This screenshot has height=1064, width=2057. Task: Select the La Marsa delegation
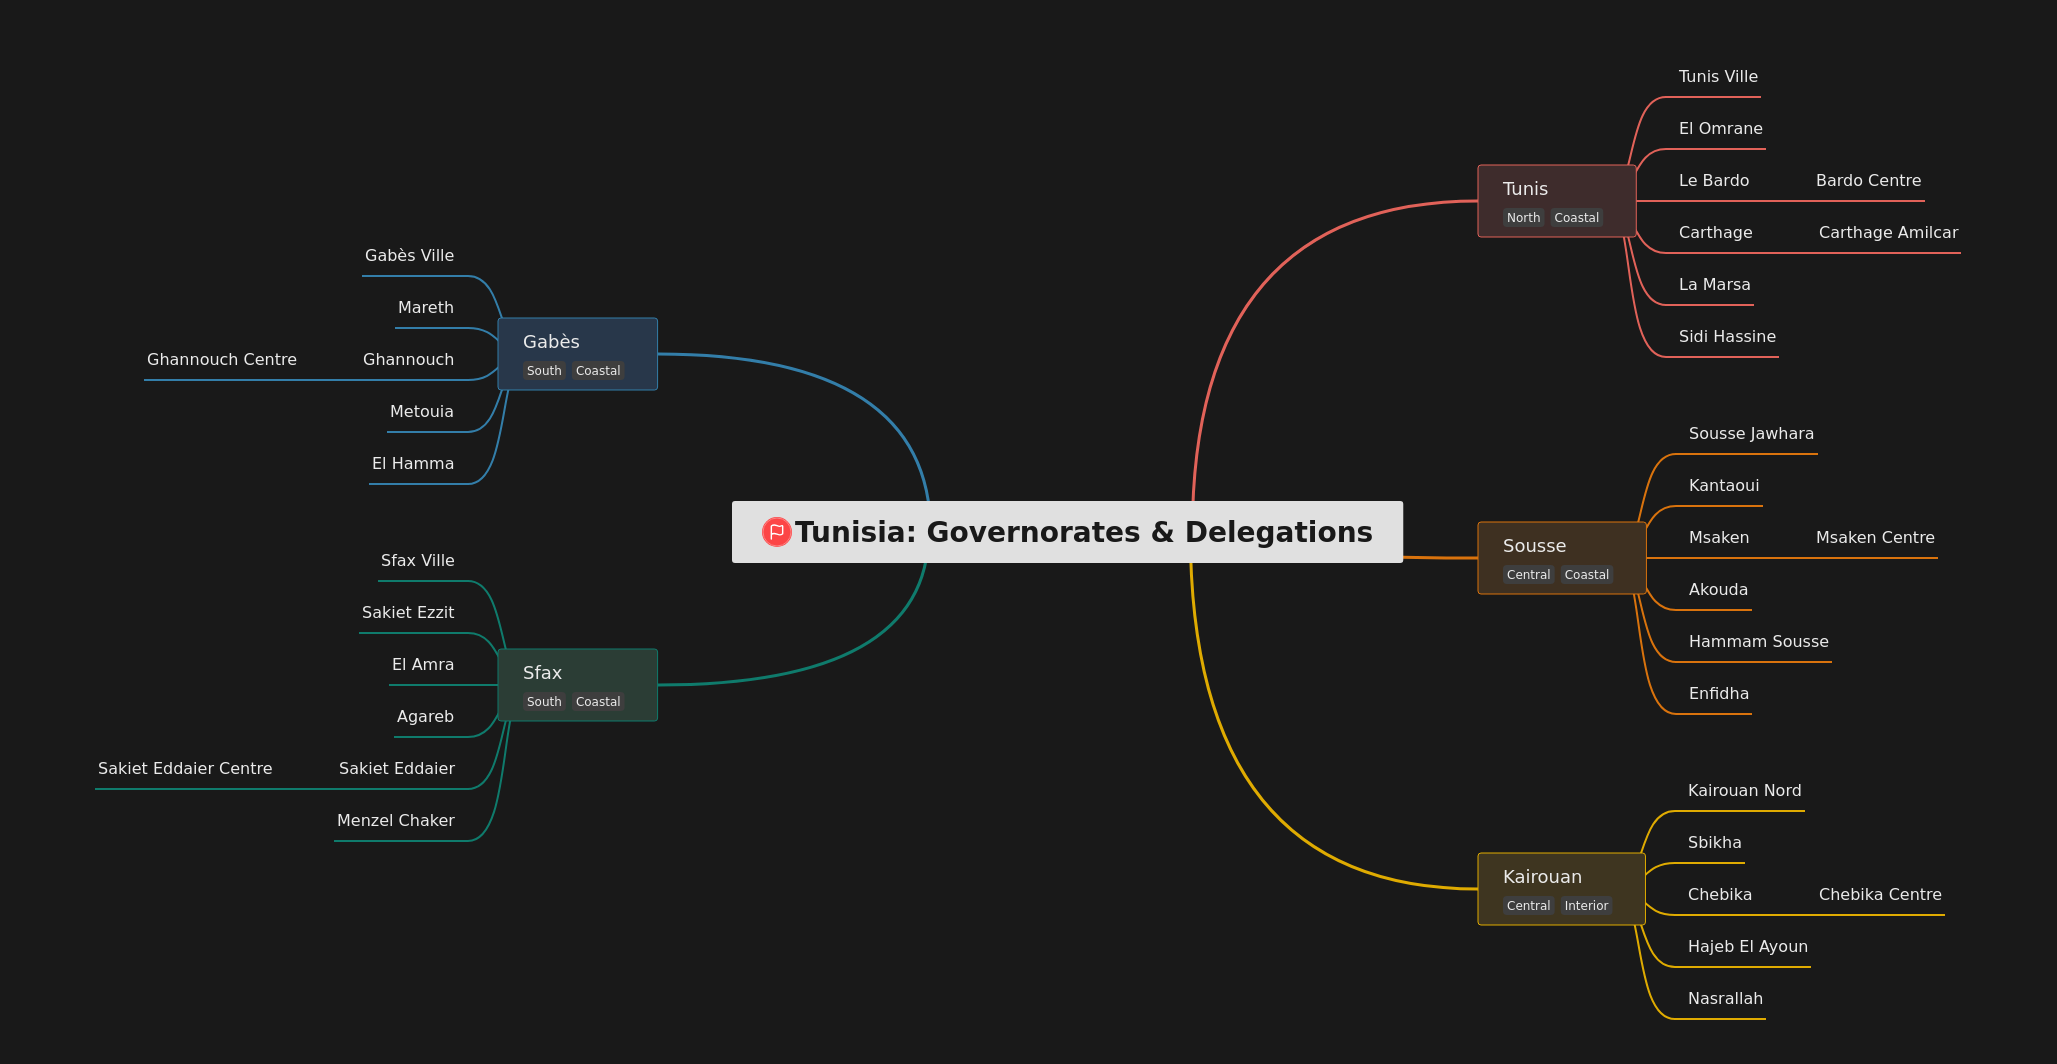(x=1714, y=285)
